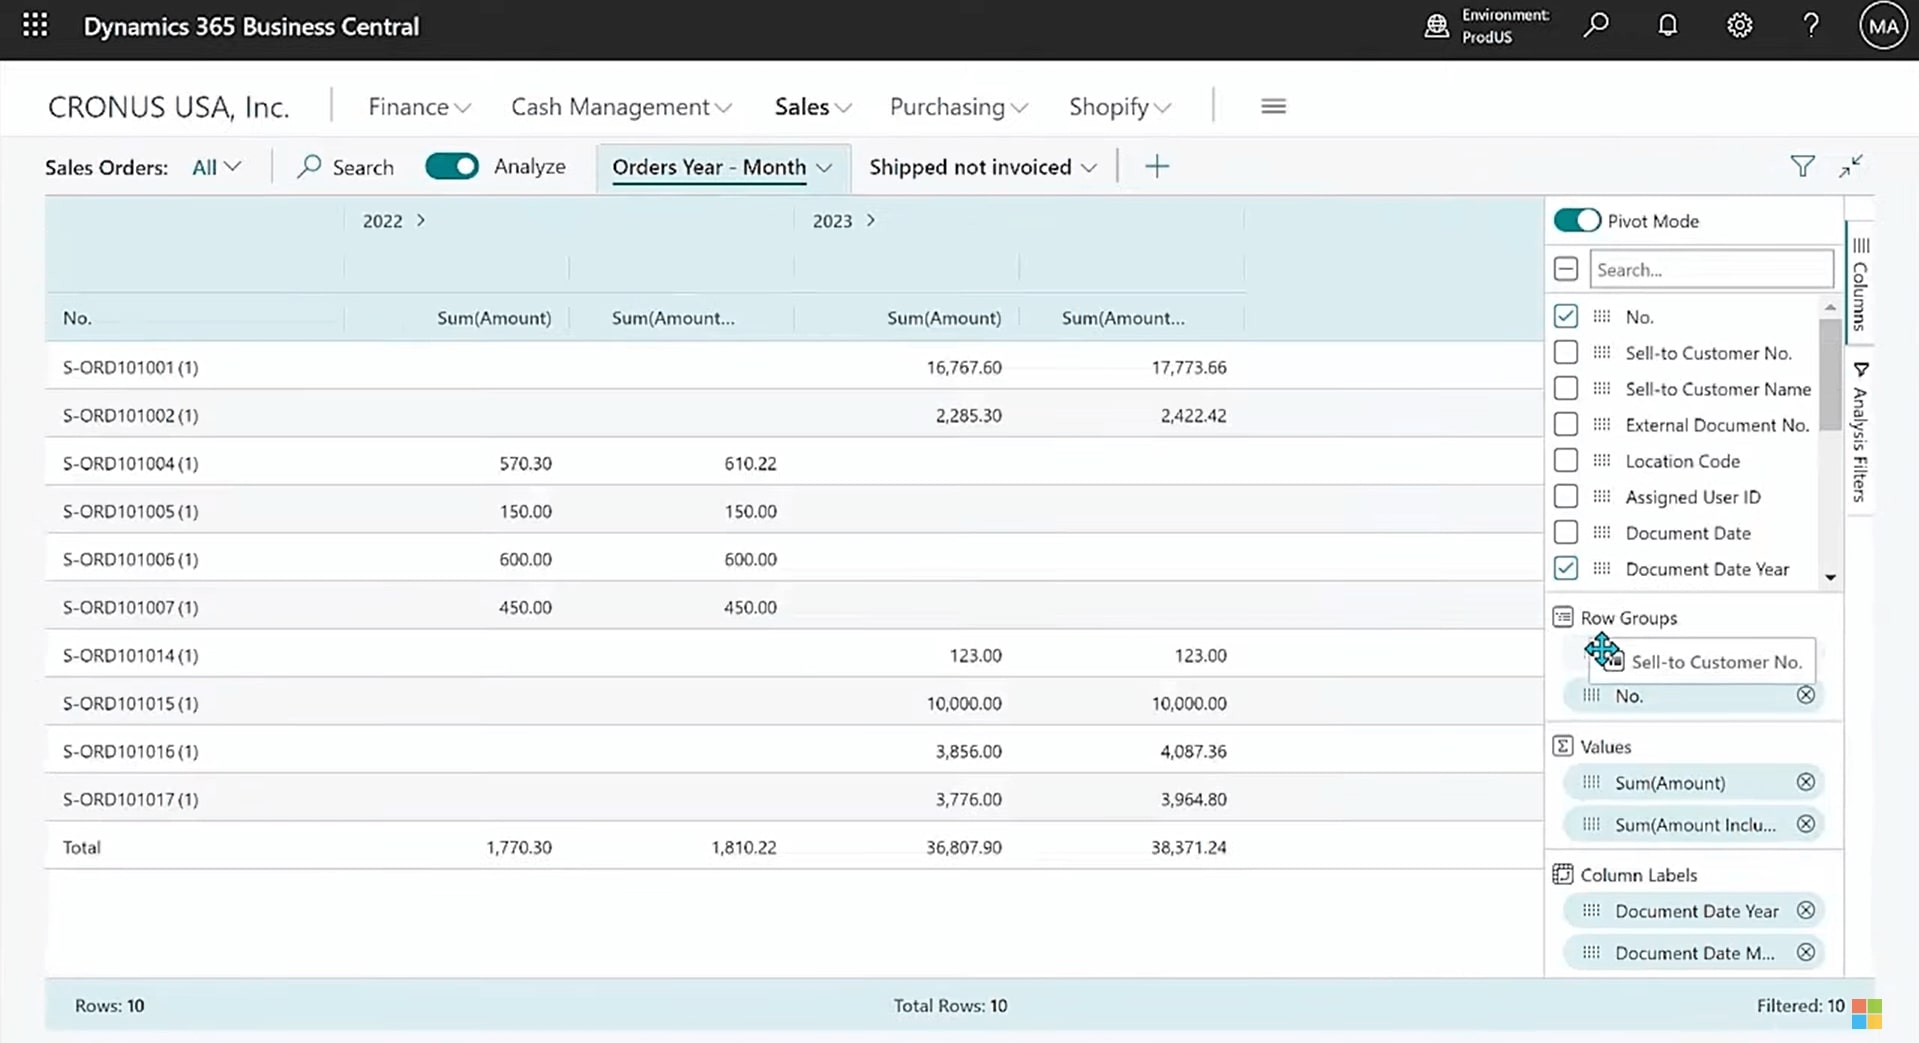This screenshot has height=1043, width=1919.
Task: Expand the 2023 column group chevron
Action: pos(869,220)
